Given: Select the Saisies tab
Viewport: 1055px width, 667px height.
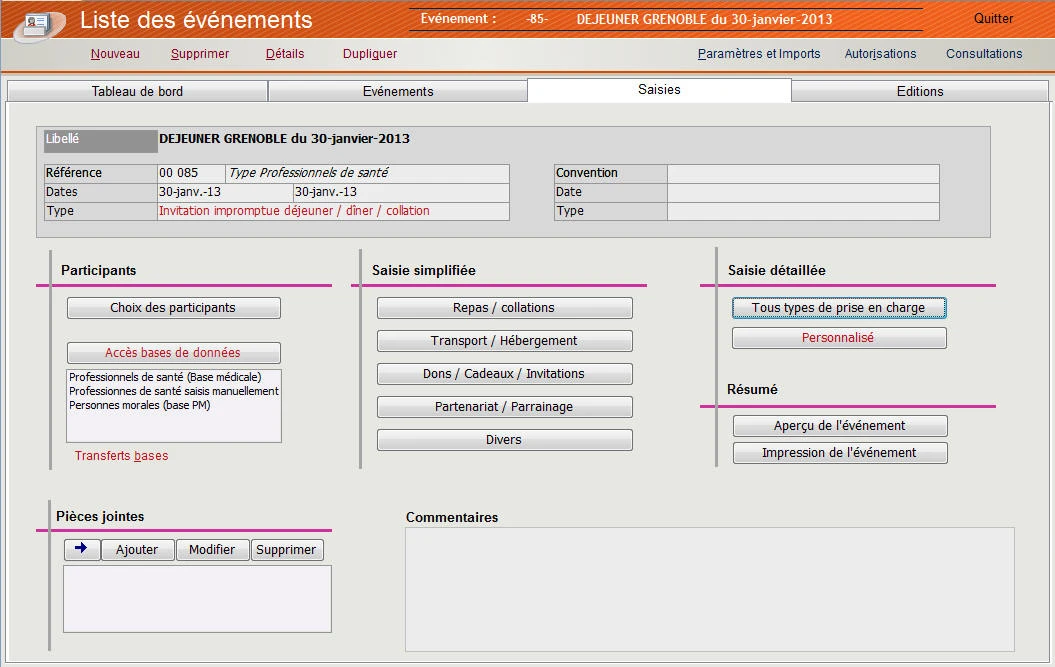Looking at the screenshot, I should [x=659, y=90].
